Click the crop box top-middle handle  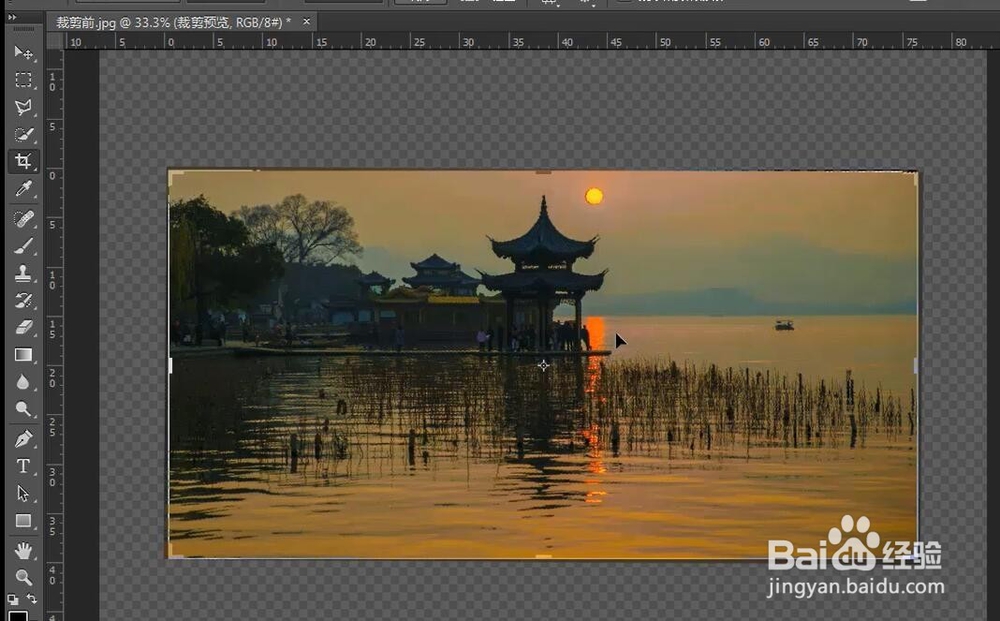tap(543, 171)
